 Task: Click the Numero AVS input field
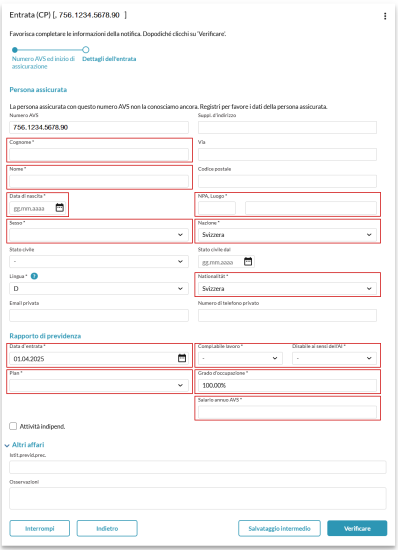(x=99, y=127)
